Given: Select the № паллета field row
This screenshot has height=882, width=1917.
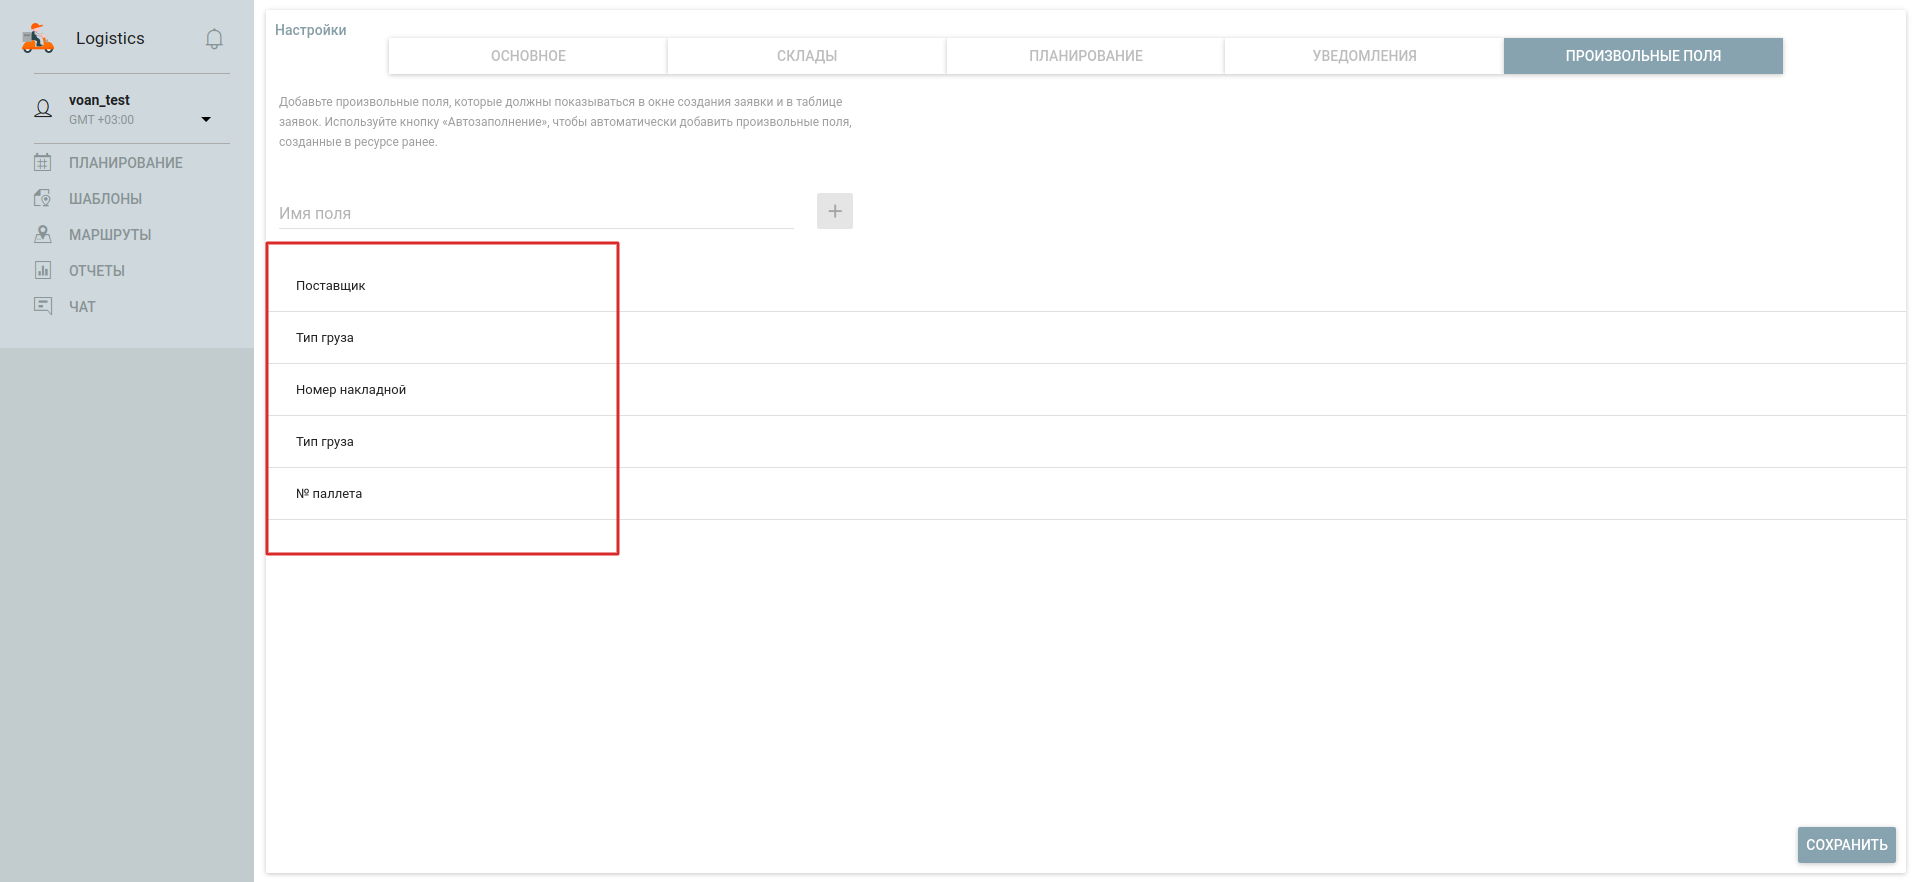Looking at the screenshot, I should 329,494.
